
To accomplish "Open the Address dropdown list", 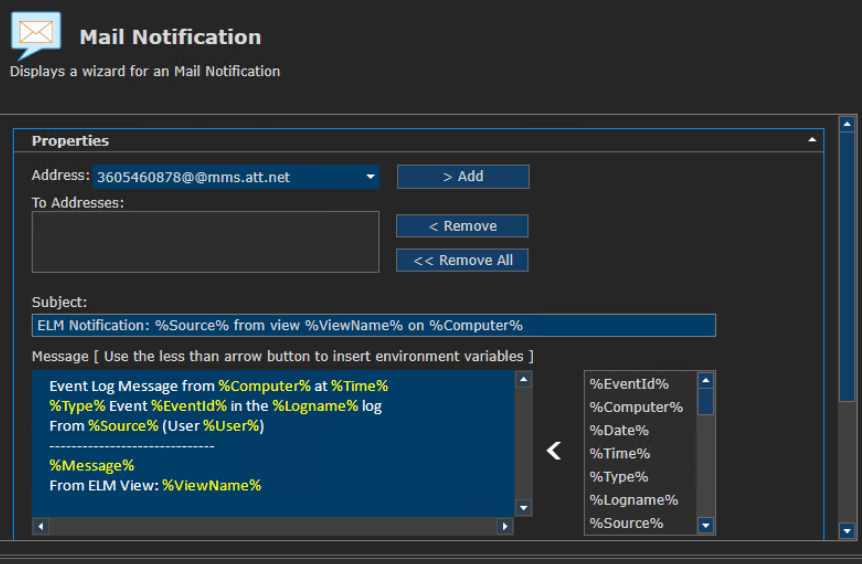I will pos(371,177).
